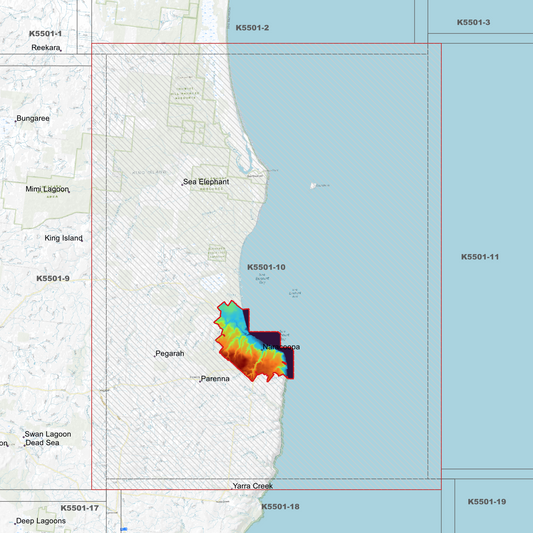Select the Reekara place label
This screenshot has width=533, height=533.
pos(46,48)
